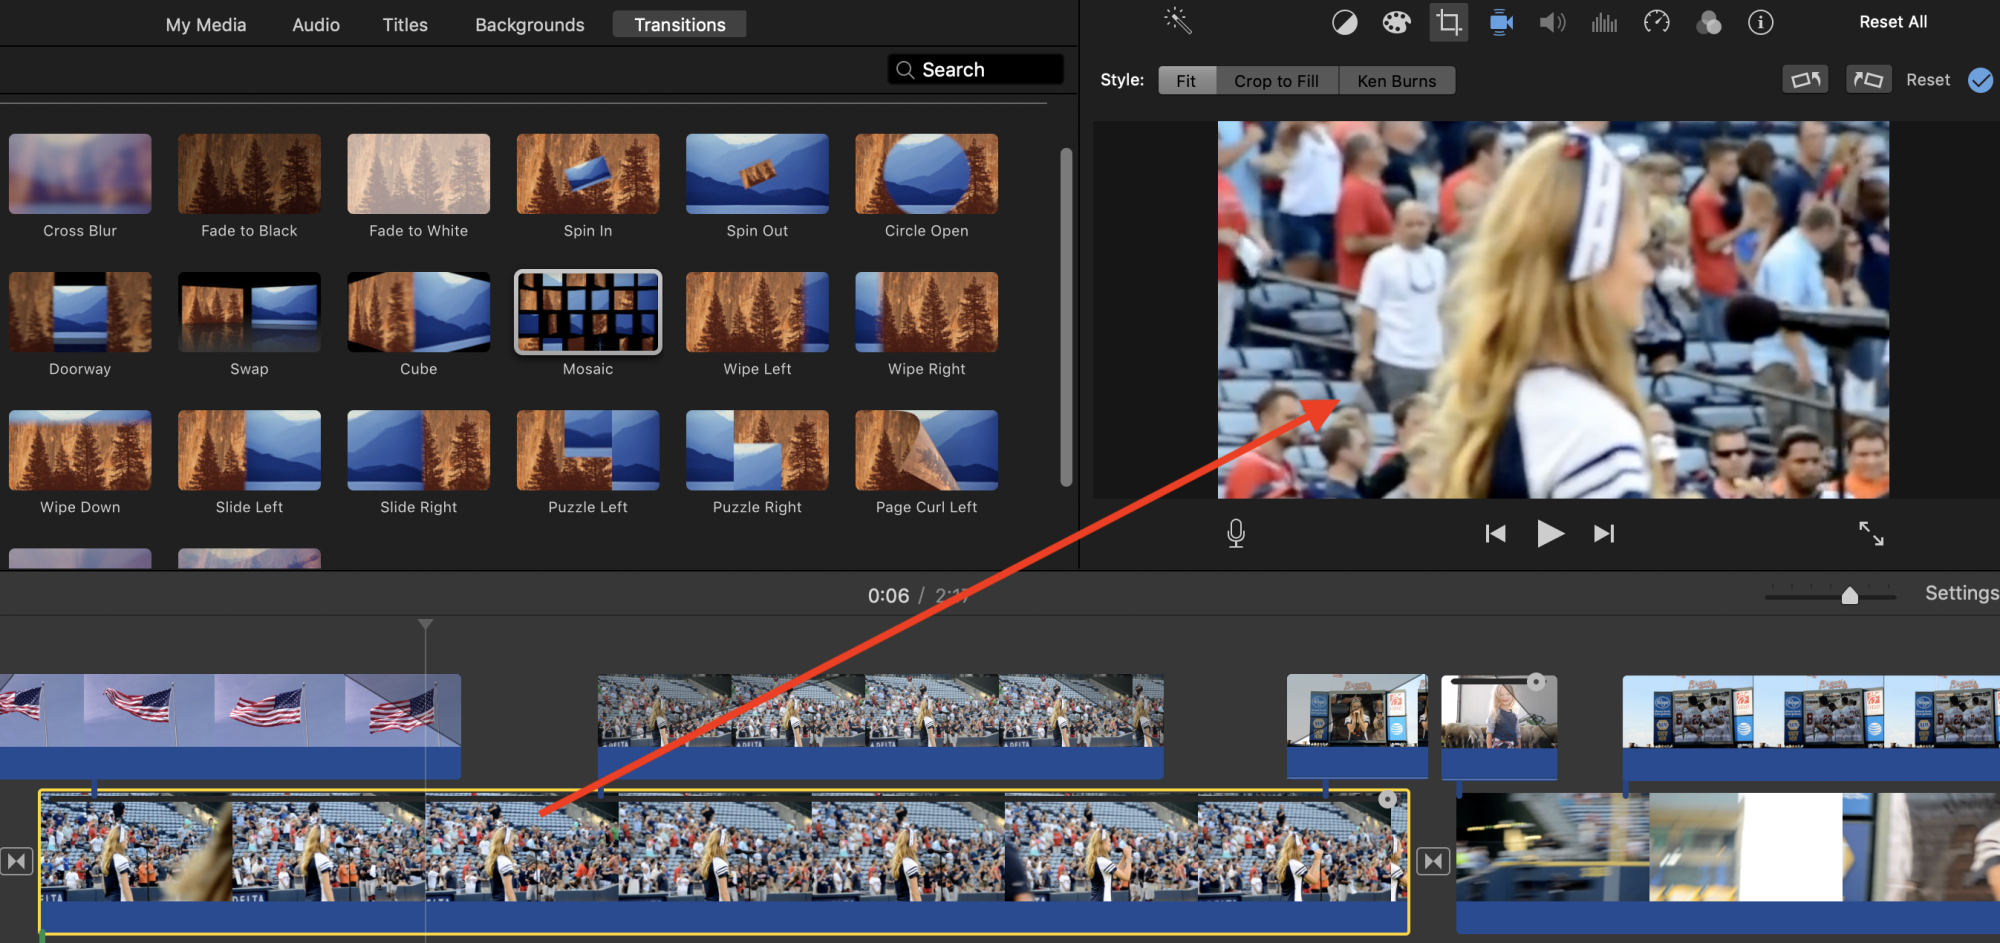Viewport: 2000px width, 943px height.
Task: Select the American flag clip in timeline
Action: [230, 725]
